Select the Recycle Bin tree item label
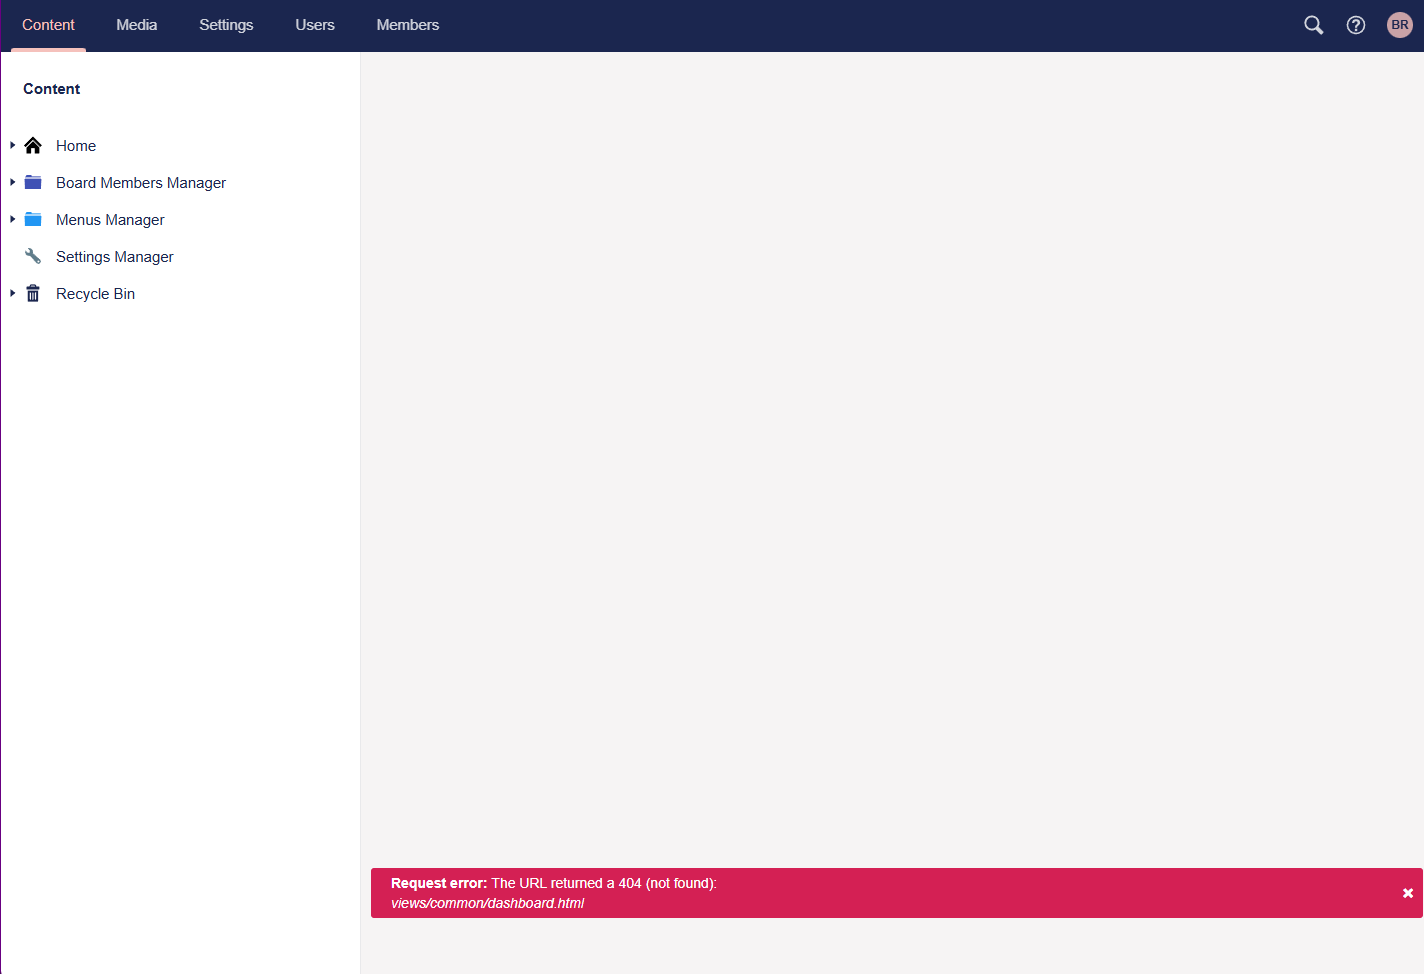Screen dimensions: 1424x974 95,294
